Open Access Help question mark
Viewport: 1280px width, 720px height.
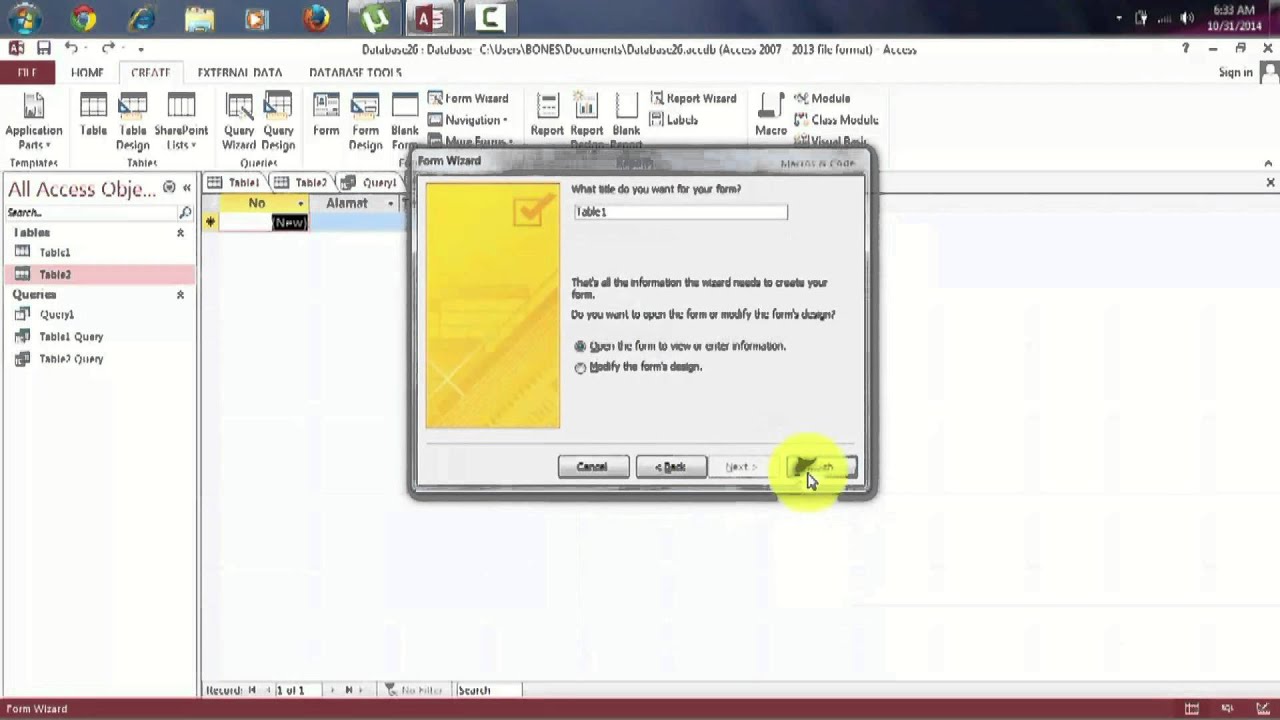[x=1186, y=49]
